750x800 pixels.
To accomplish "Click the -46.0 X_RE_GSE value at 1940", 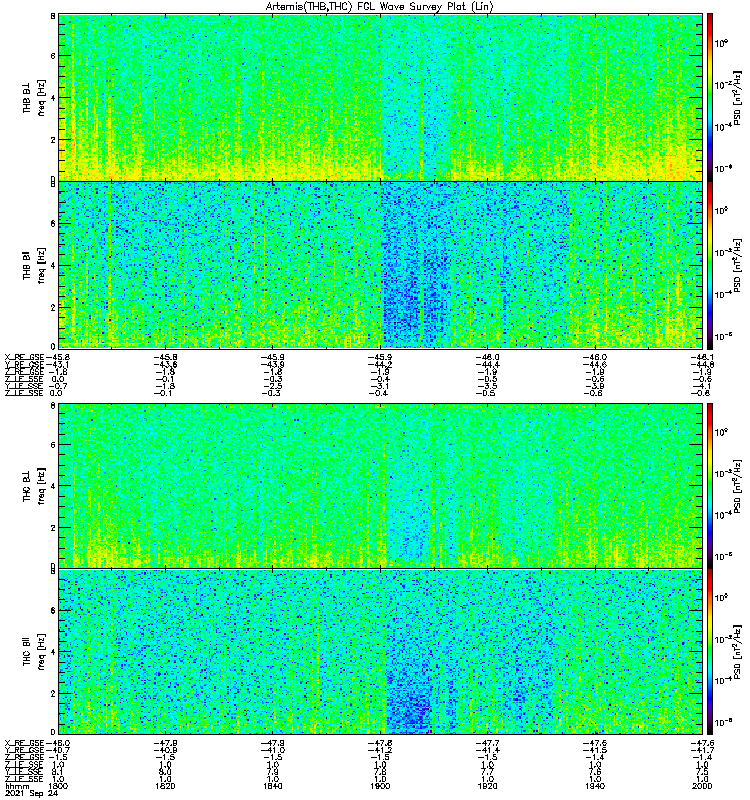I will 595,357.
